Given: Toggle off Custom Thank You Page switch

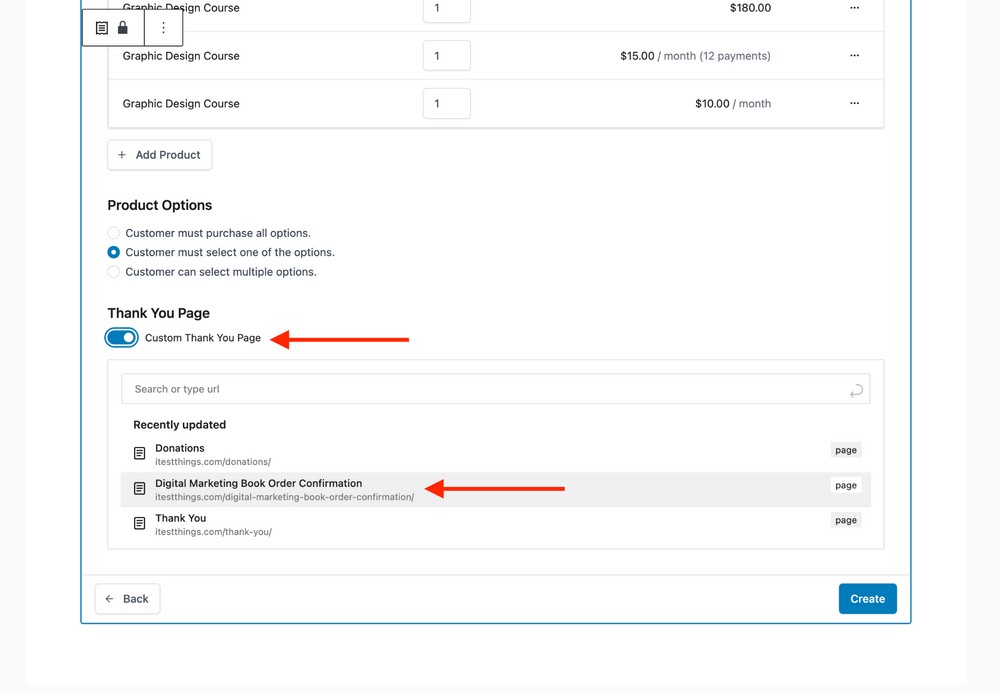Looking at the screenshot, I should click(x=122, y=338).
